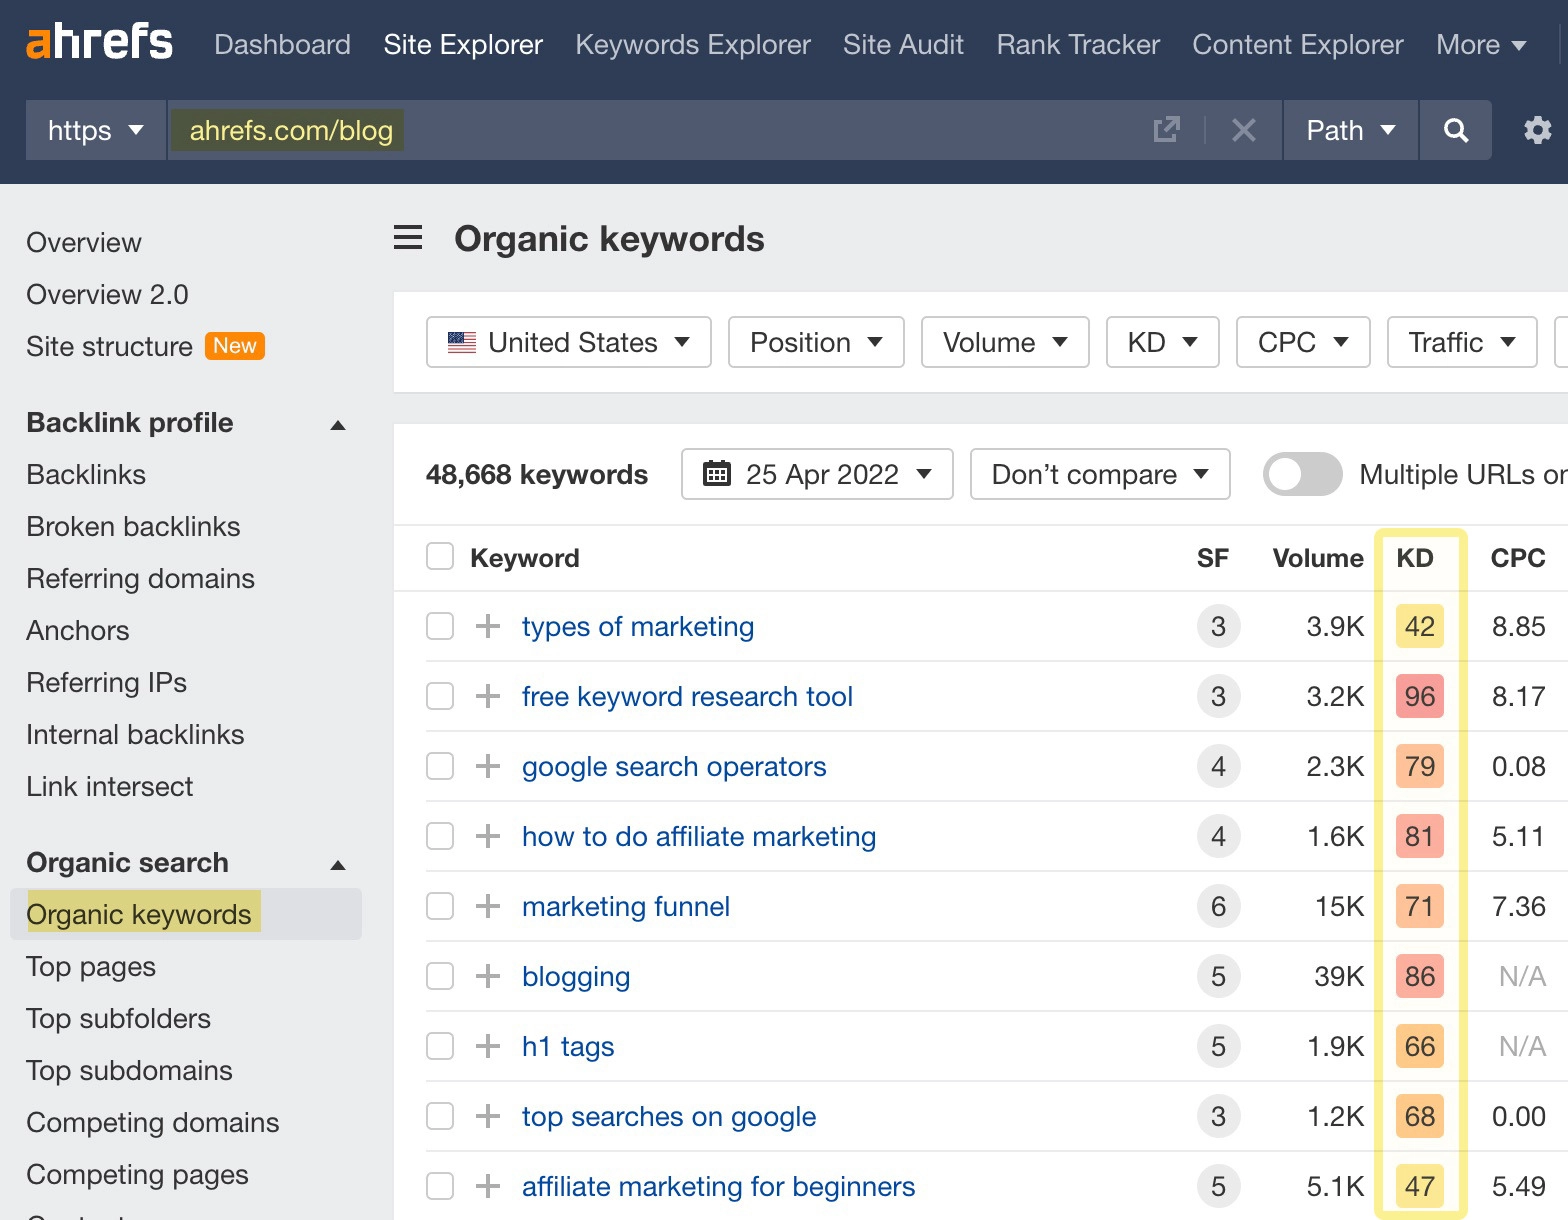The image size is (1568, 1220).
Task: Collapse the Organic search section
Action: (338, 865)
